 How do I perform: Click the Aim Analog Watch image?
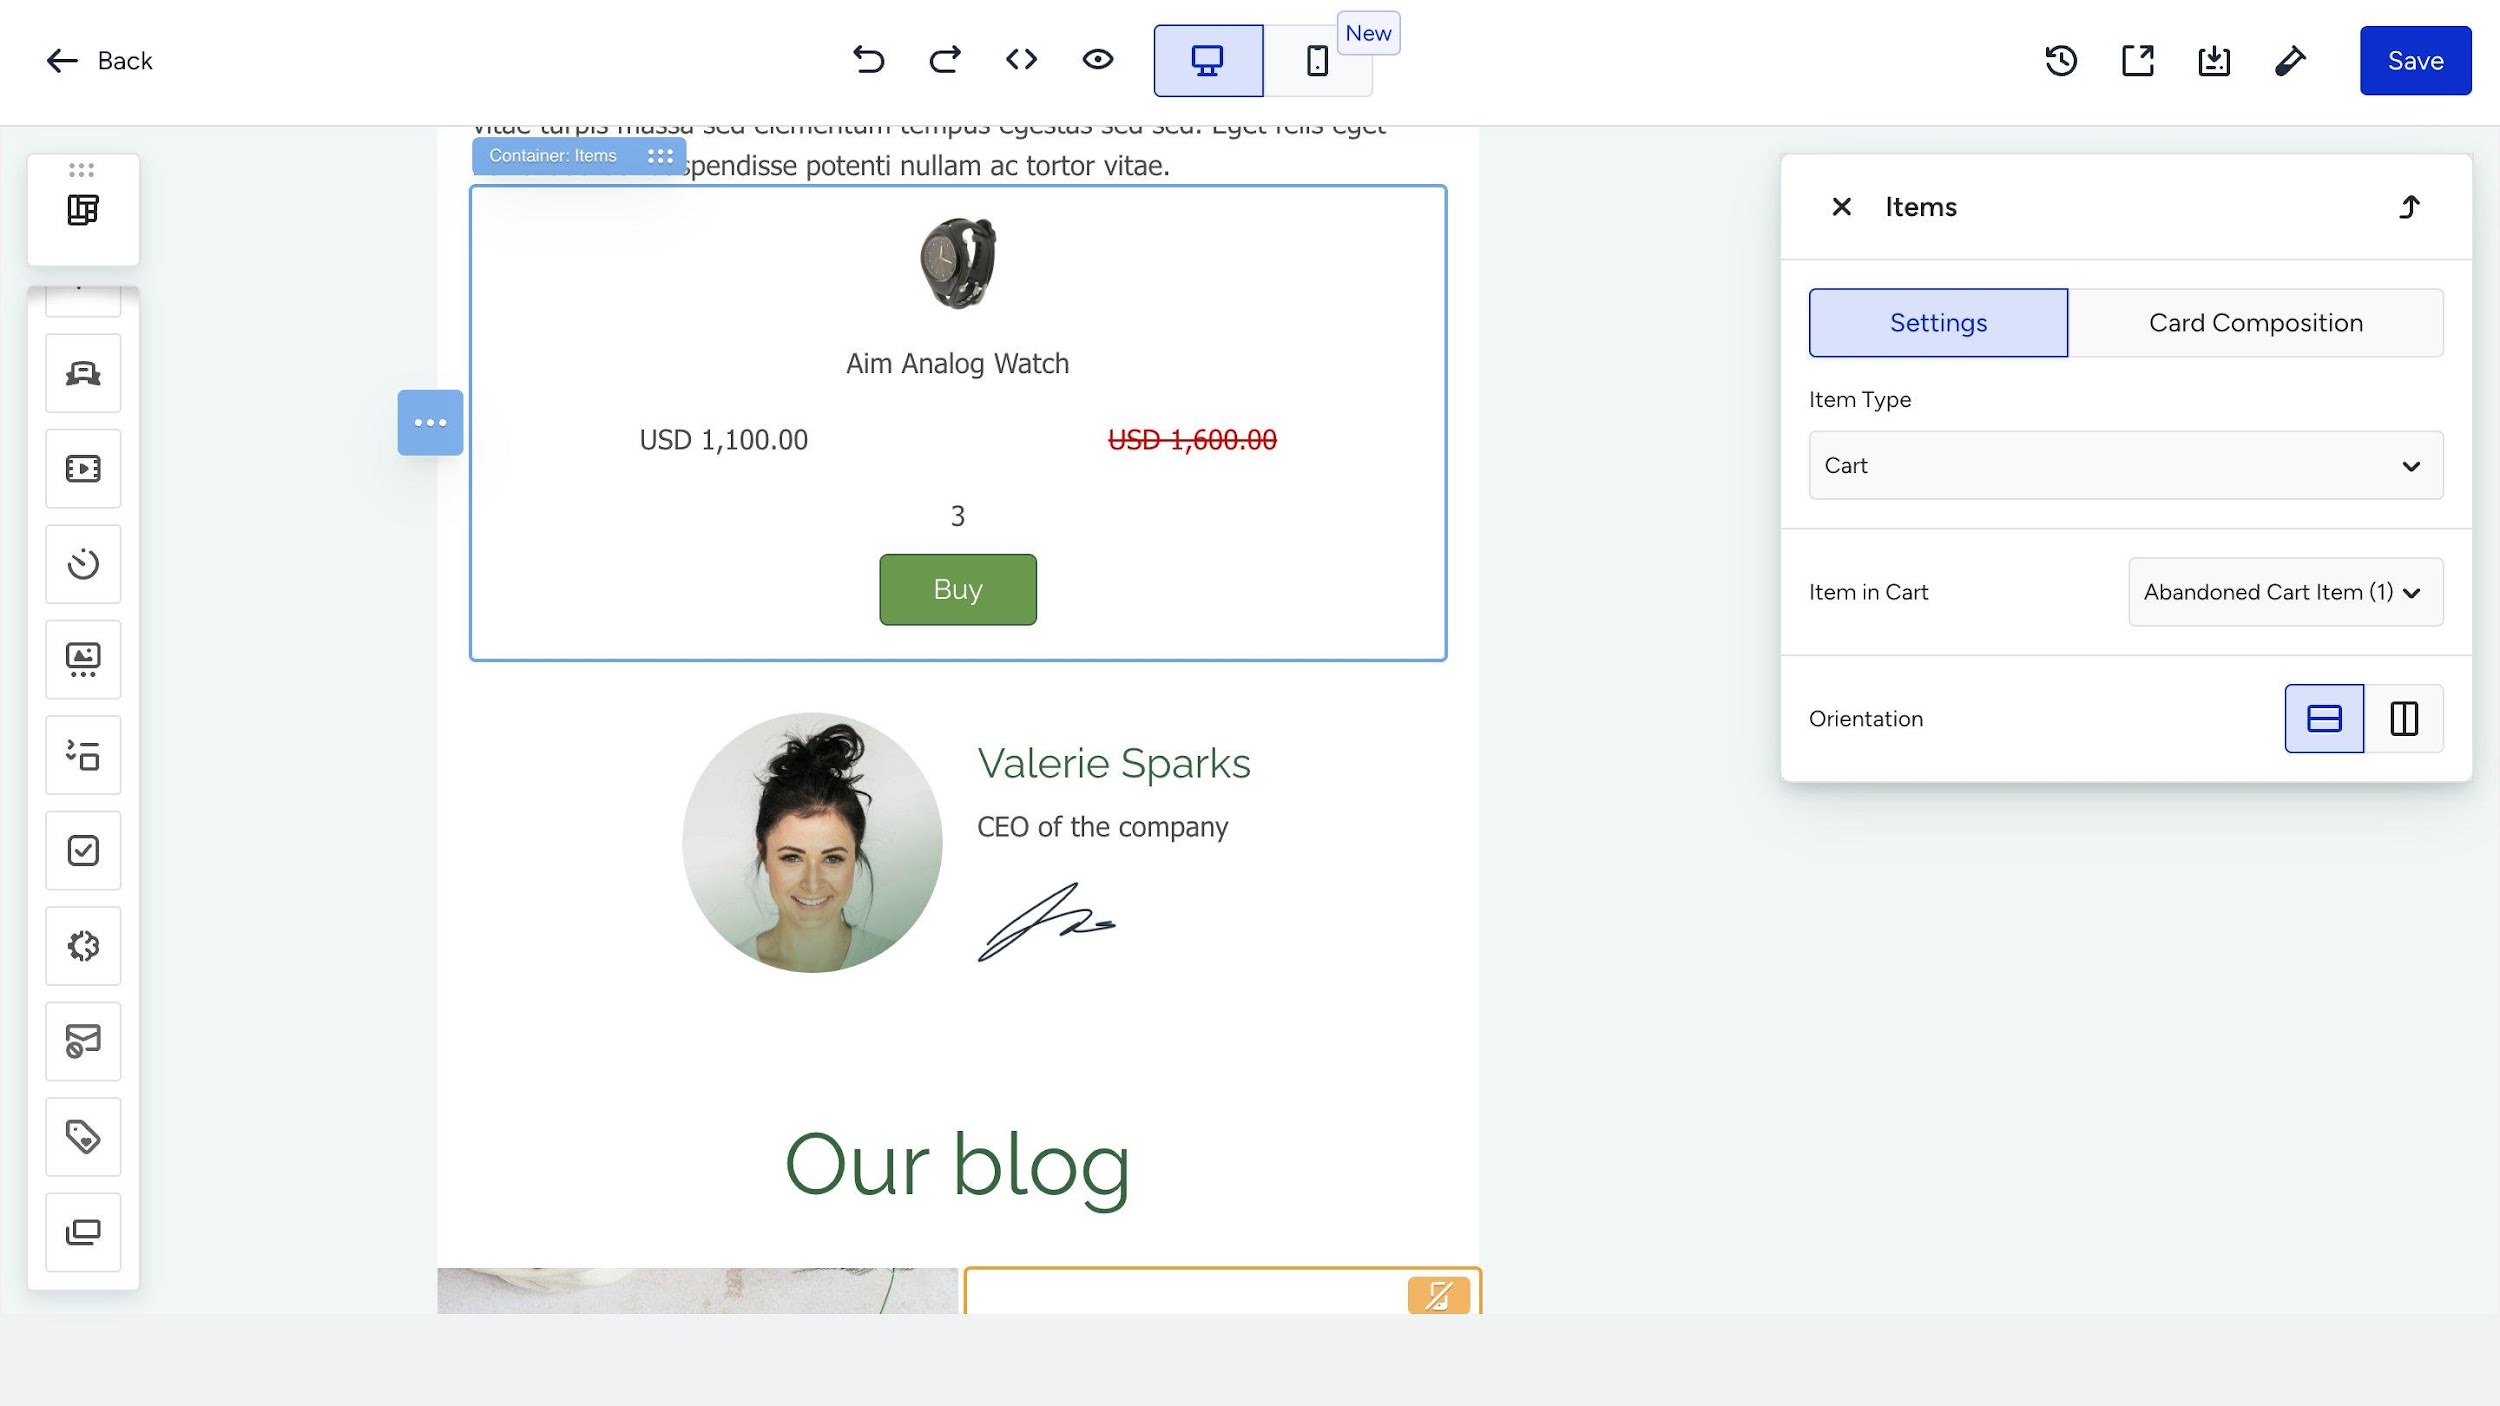coord(957,263)
